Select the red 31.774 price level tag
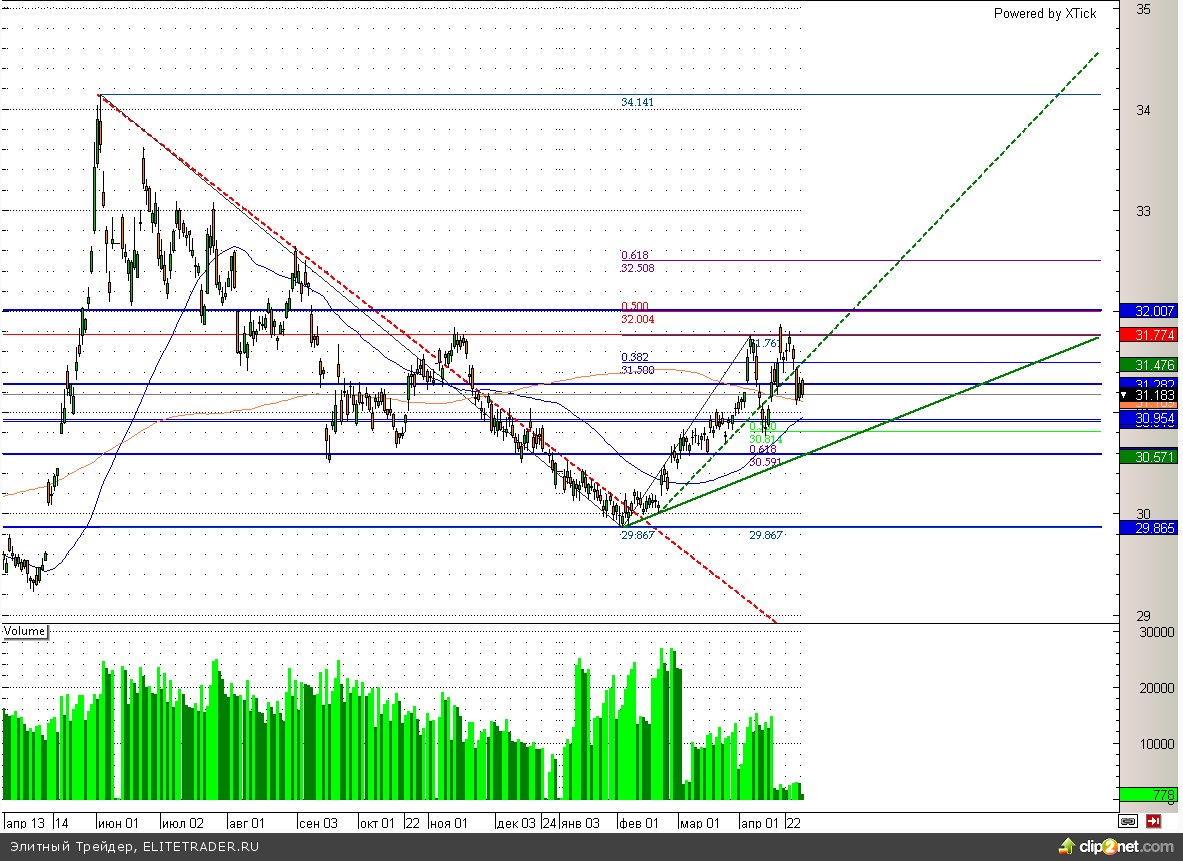The height and width of the screenshot is (861, 1183). pos(1148,334)
